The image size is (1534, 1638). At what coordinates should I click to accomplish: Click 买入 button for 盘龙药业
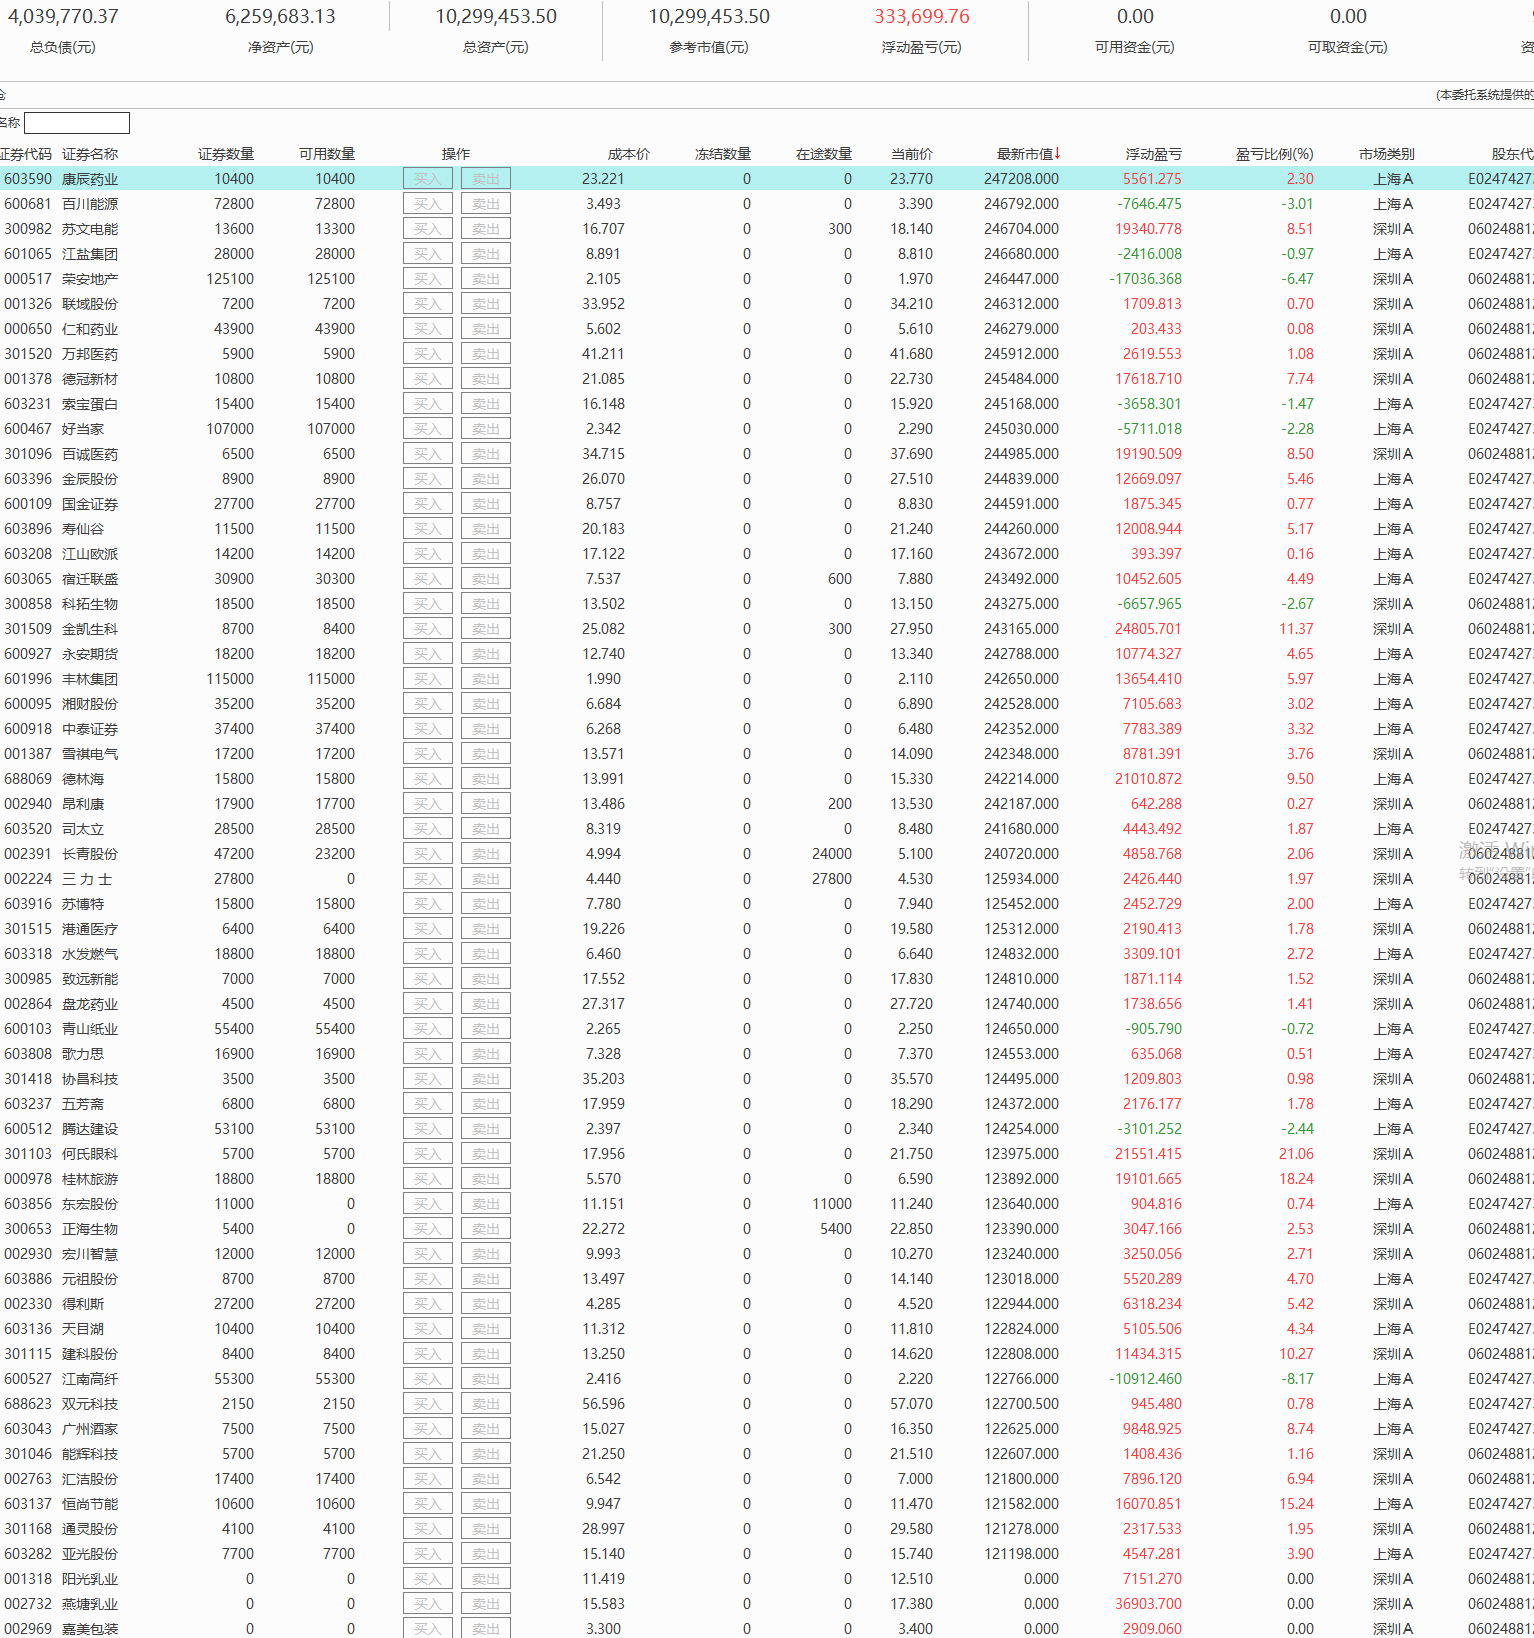click(x=428, y=1004)
